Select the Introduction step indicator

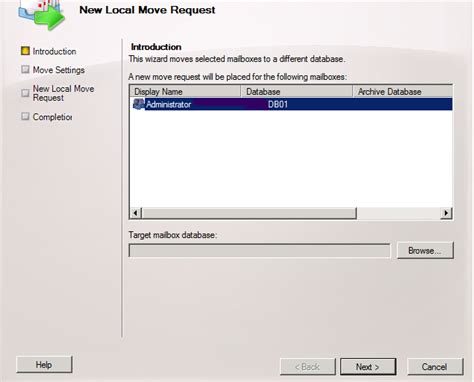(x=25, y=51)
